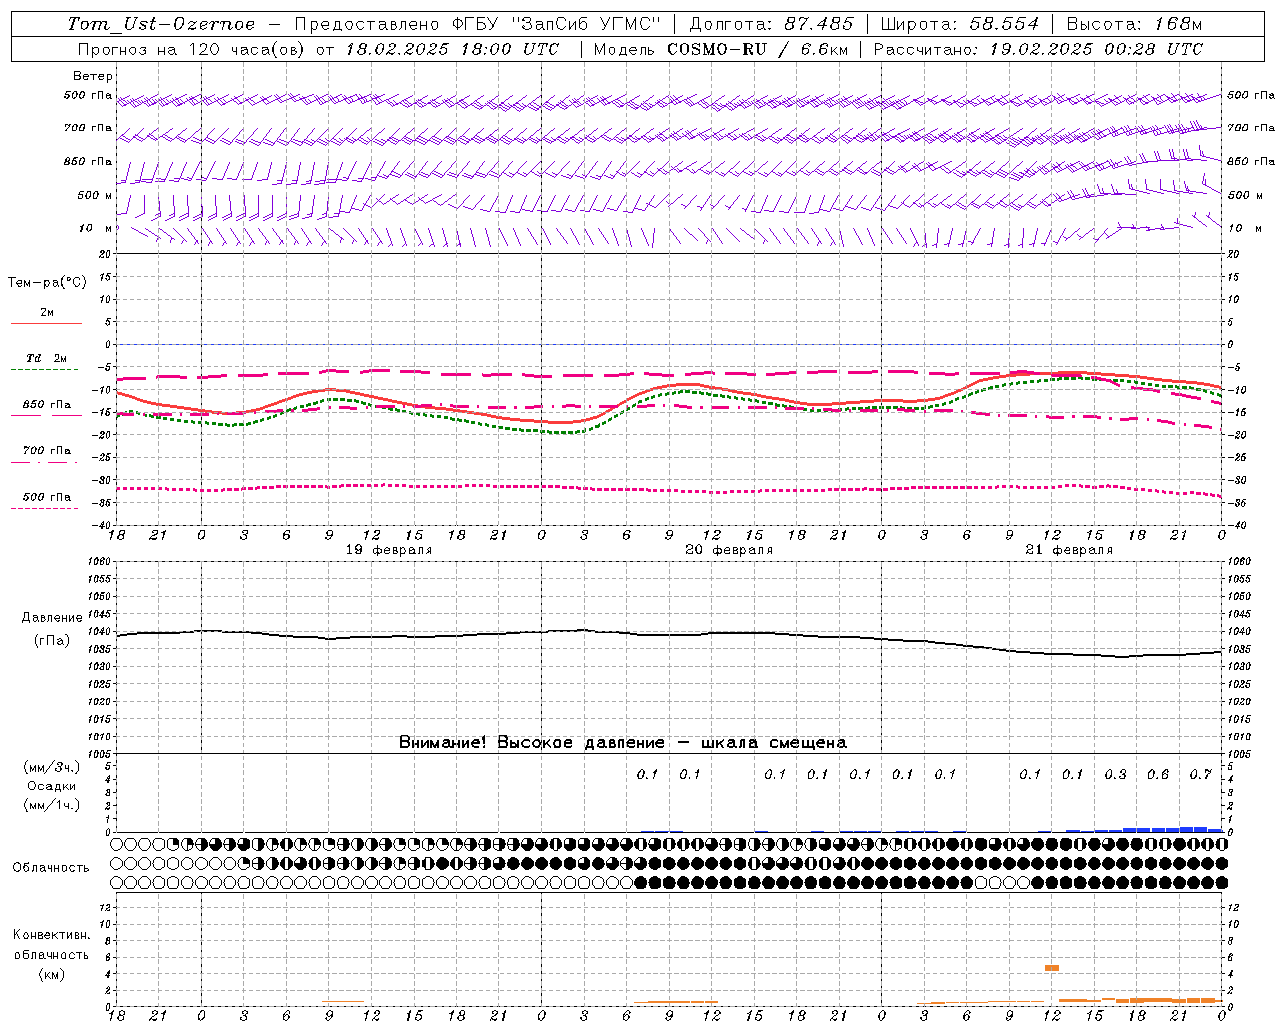Click the Осадки precipitation label

[51, 786]
